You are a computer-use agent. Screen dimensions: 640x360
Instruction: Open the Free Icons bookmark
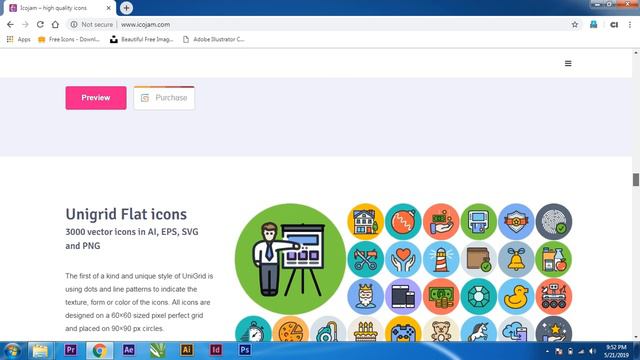[69, 39]
